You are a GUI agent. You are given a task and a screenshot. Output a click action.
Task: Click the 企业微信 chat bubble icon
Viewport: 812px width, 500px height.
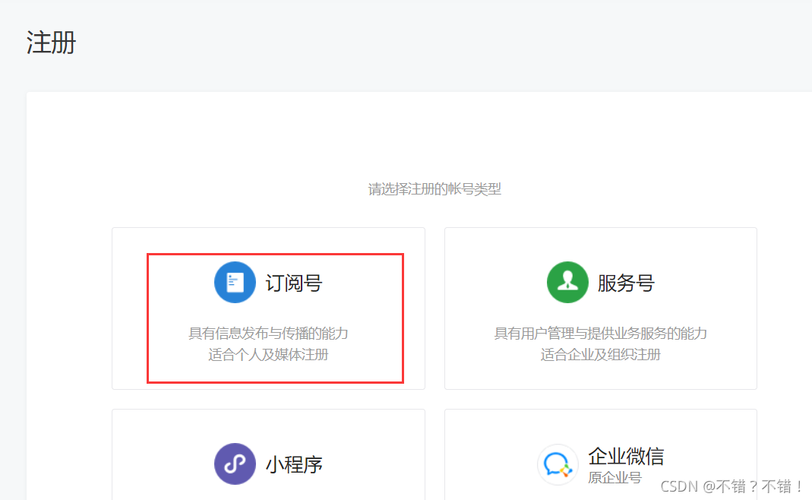click(x=558, y=464)
